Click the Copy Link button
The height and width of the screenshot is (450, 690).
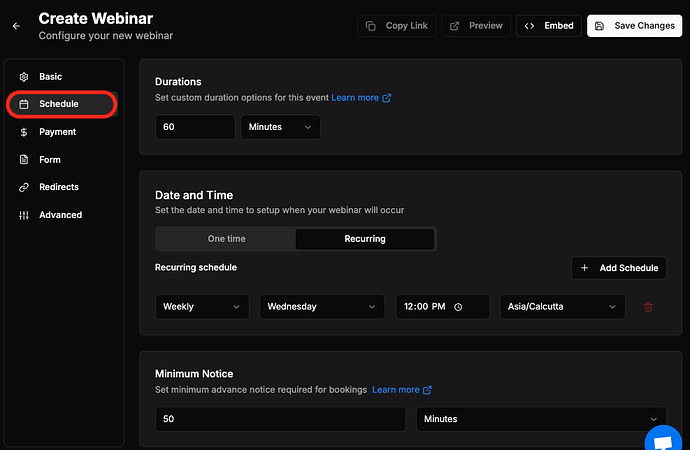pyautogui.click(x=396, y=26)
